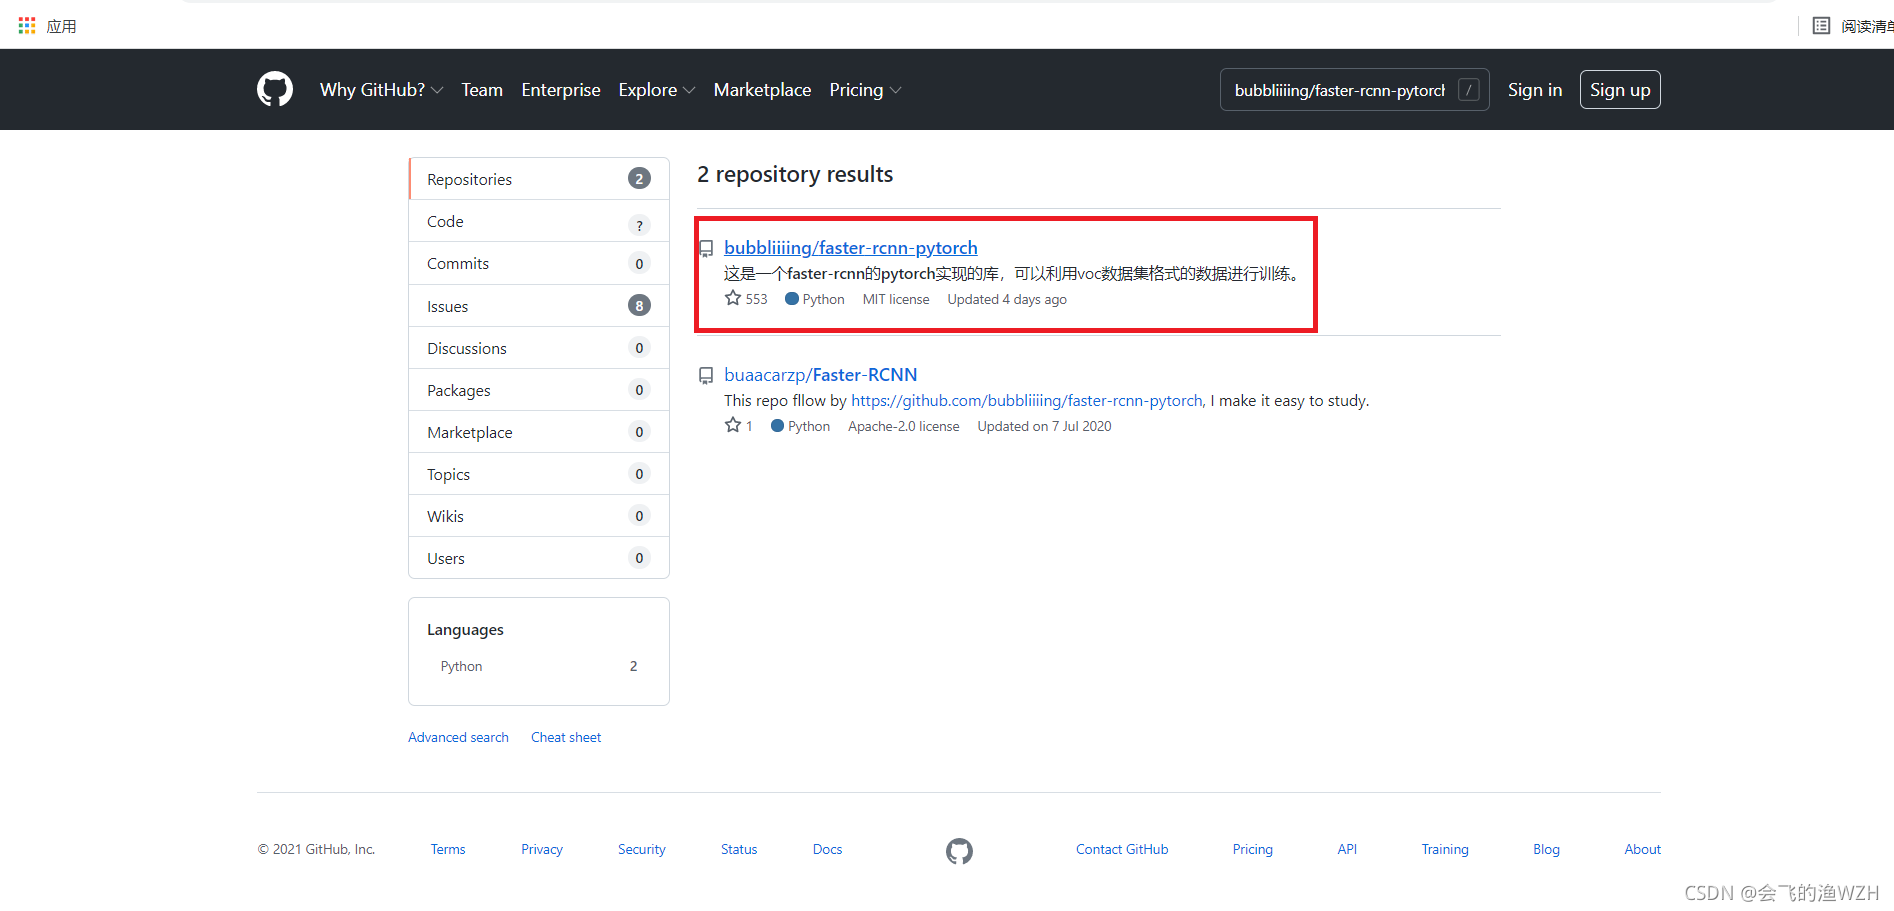Select the Marketplace filter in sidebar
This screenshot has height=911, width=1894.
coord(539,432)
